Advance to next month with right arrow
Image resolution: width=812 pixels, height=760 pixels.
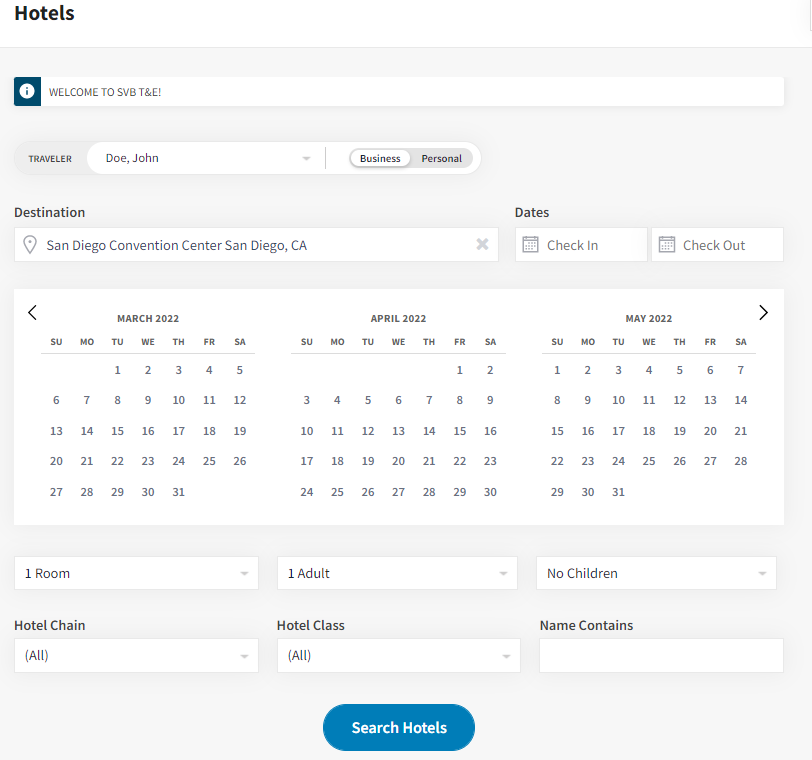pyautogui.click(x=764, y=312)
